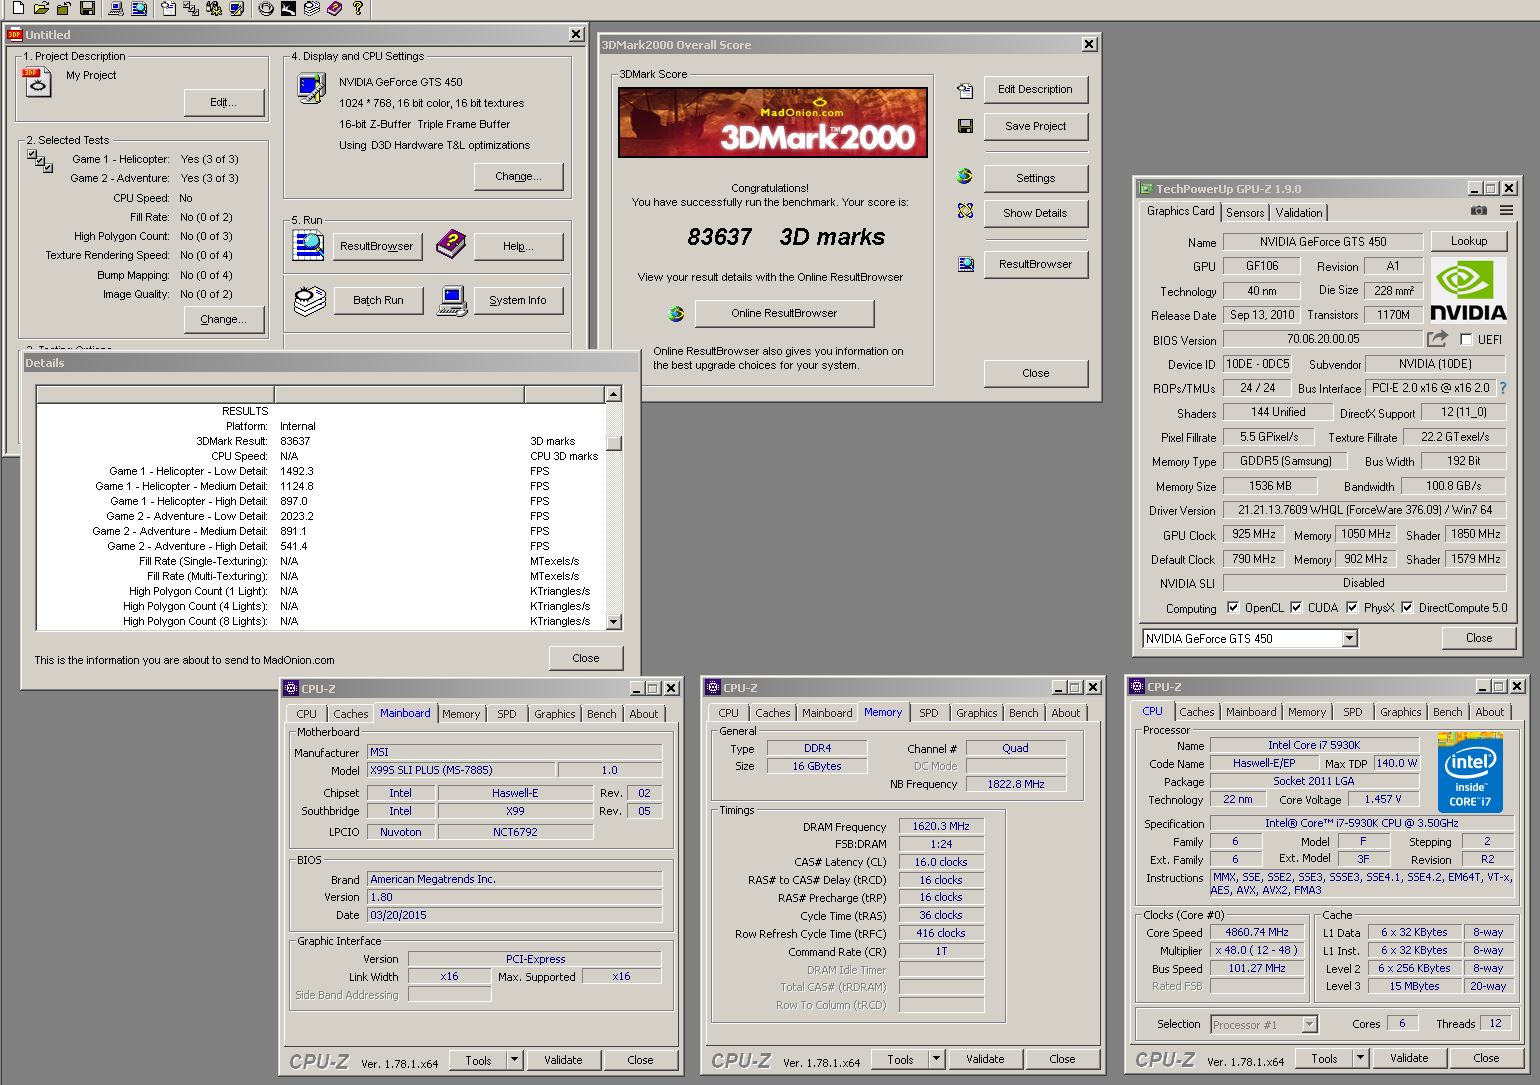
Task: Click Validate in the Memory CPU-Z window
Action: (x=985, y=1059)
